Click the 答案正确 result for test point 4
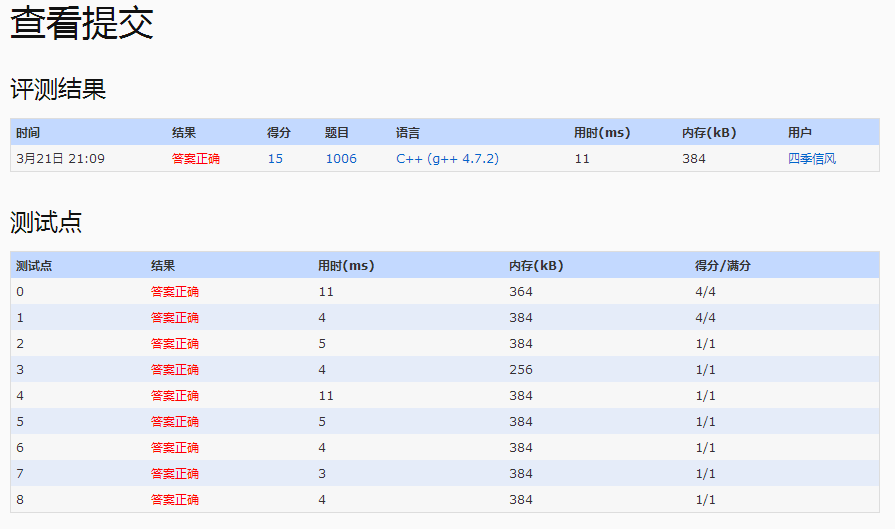Viewport: 895px width, 529px height. pos(175,395)
